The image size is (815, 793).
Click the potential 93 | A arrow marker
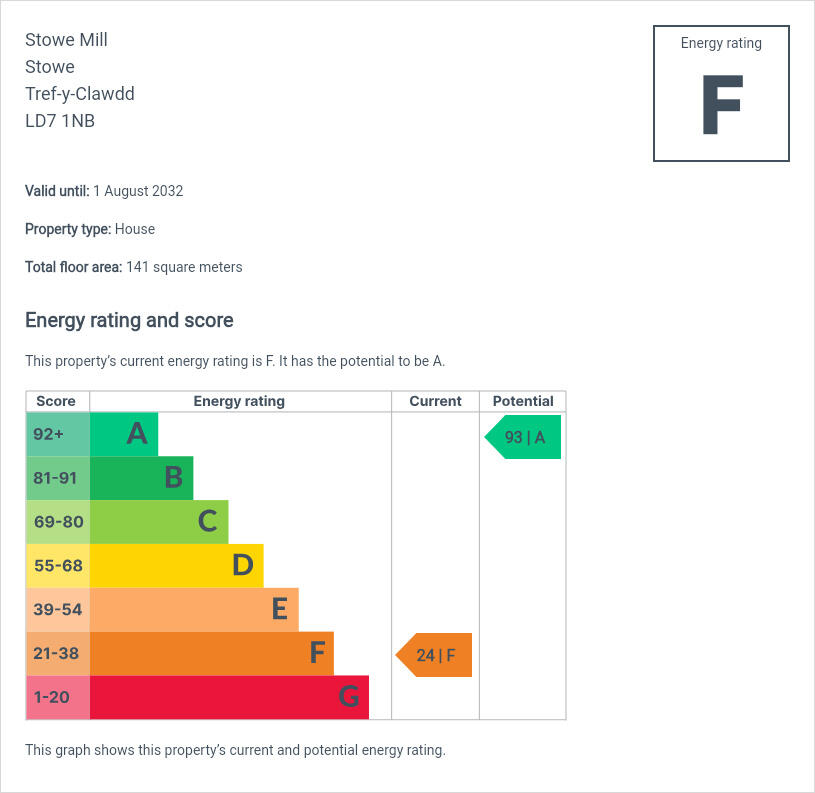click(x=524, y=437)
